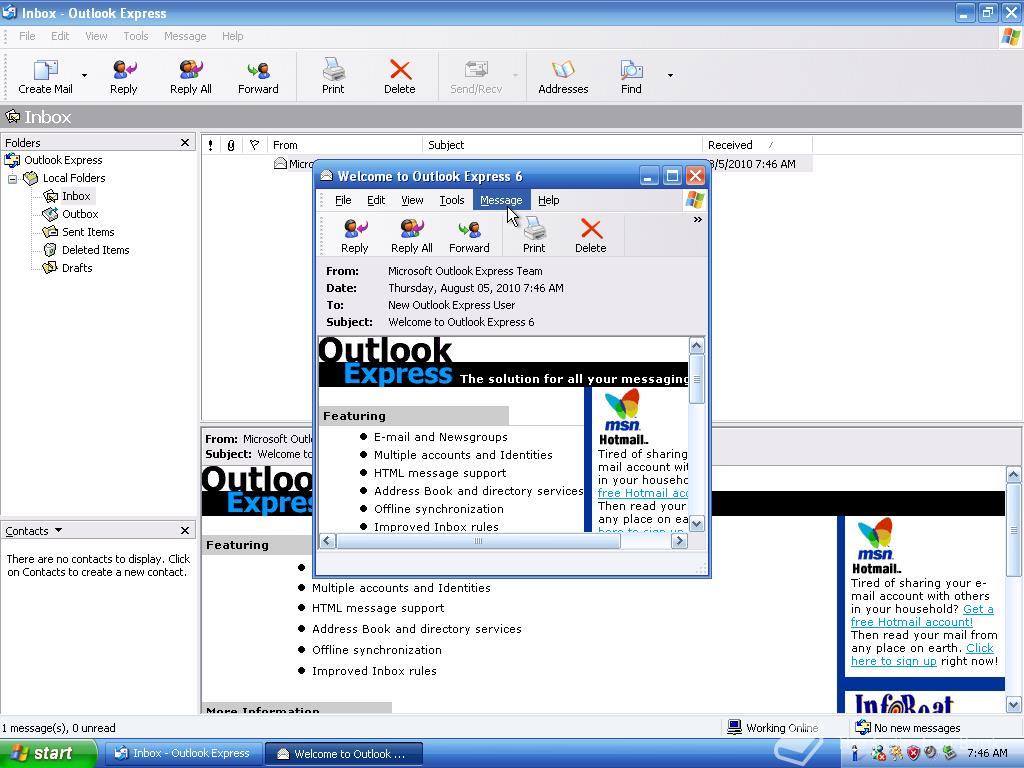Sort by Attachment column header
The image size is (1024, 768).
coord(231,145)
